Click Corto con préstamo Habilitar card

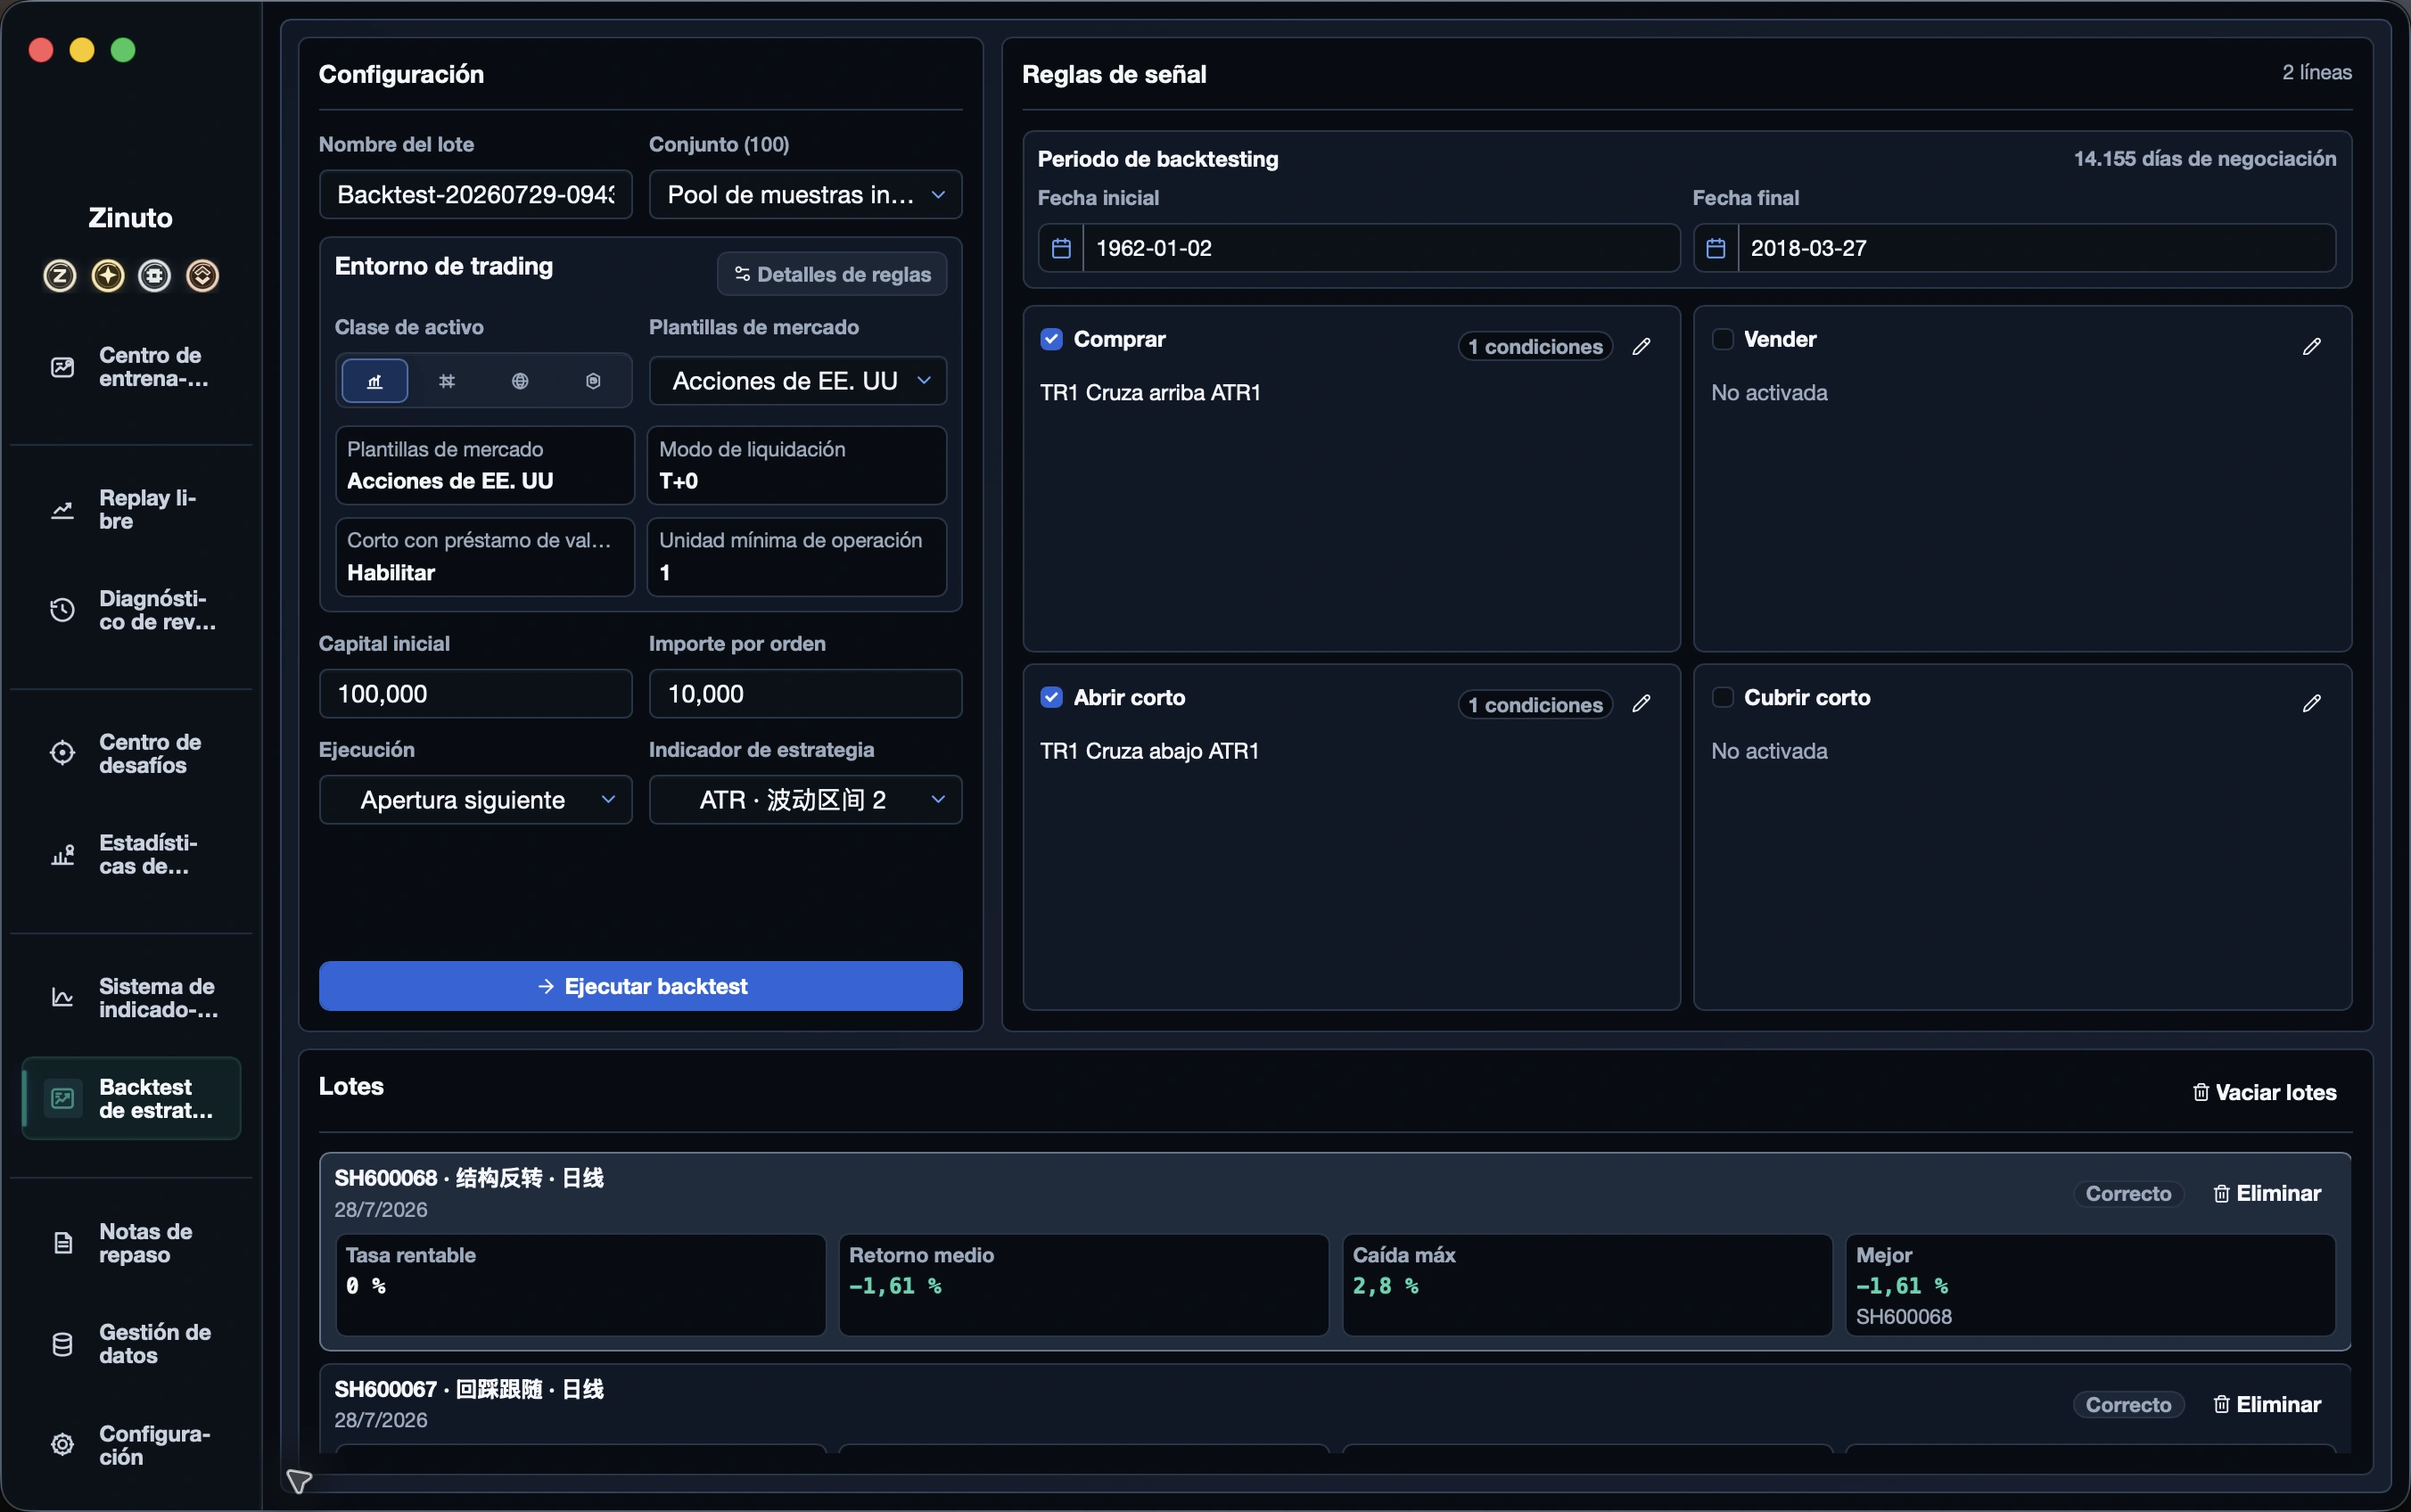click(x=485, y=557)
